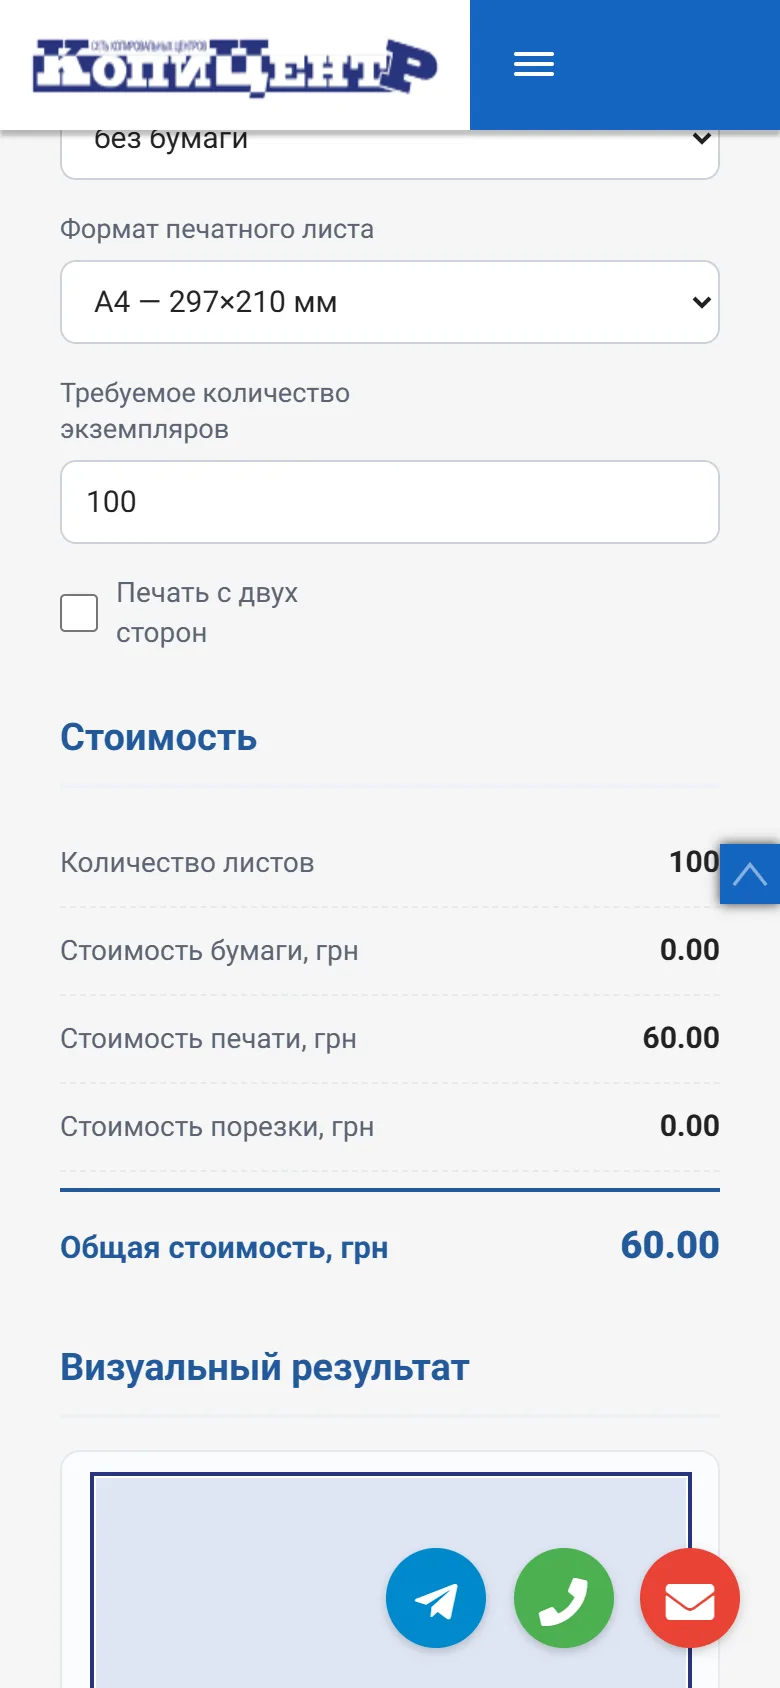Click the visual result preview sheet
Screen dimensions: 780x1688
pos(391,1580)
